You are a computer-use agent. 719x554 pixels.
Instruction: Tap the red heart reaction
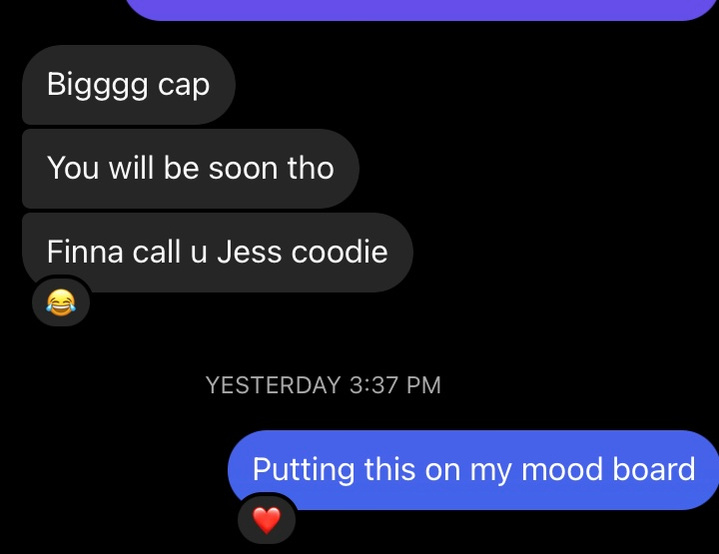tap(266, 521)
